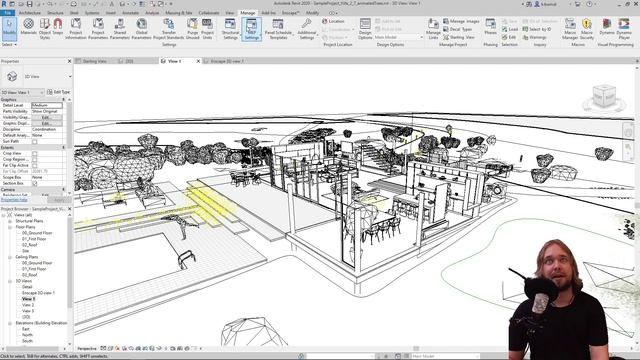640x360 pixels.
Task: Open the Architecture ribbon tab
Action: coord(30,13)
